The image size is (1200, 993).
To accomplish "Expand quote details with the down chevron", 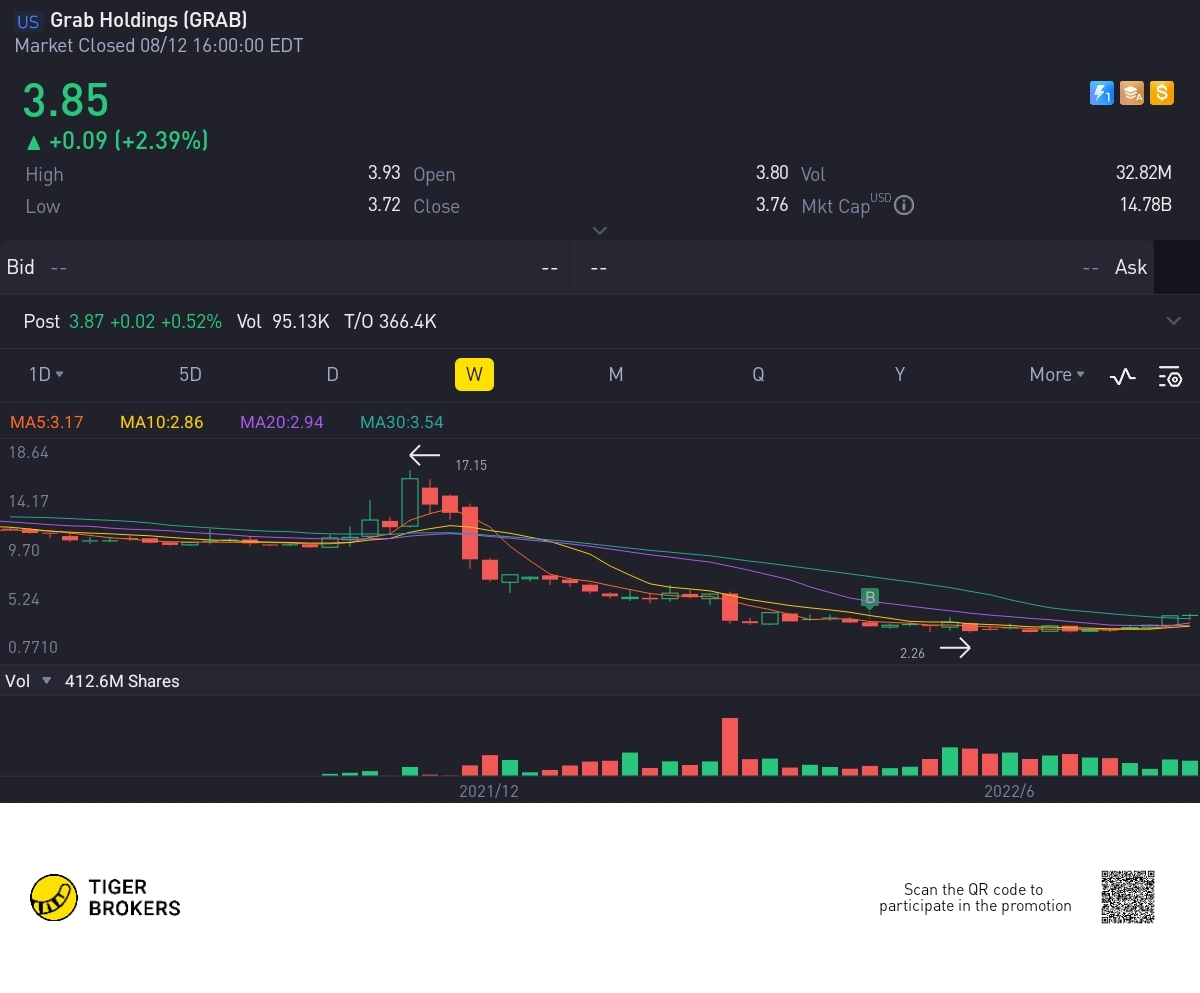I will (600, 230).
